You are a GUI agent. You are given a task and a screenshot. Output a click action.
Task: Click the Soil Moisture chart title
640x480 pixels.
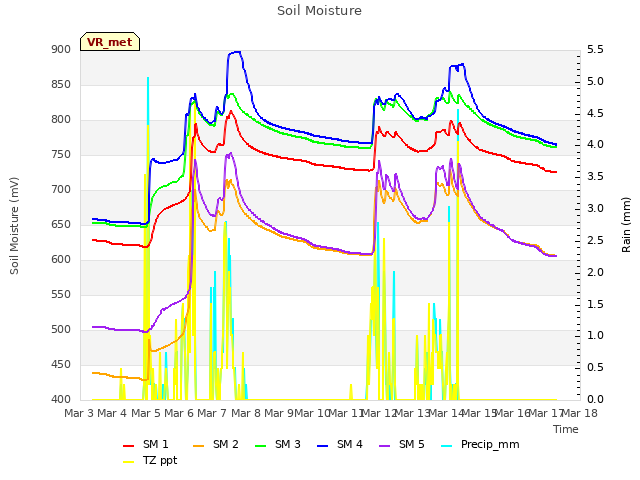point(319,11)
